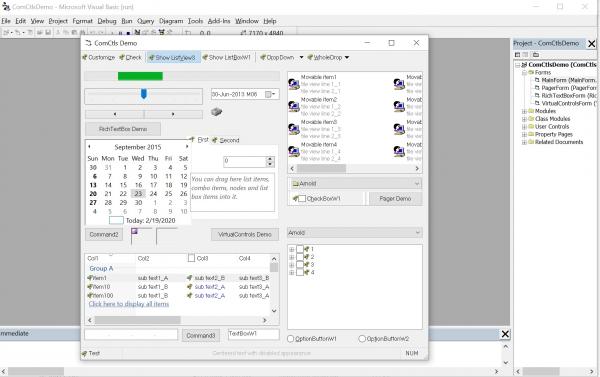
Task: Expand tree node 4
Action: (x=292, y=273)
